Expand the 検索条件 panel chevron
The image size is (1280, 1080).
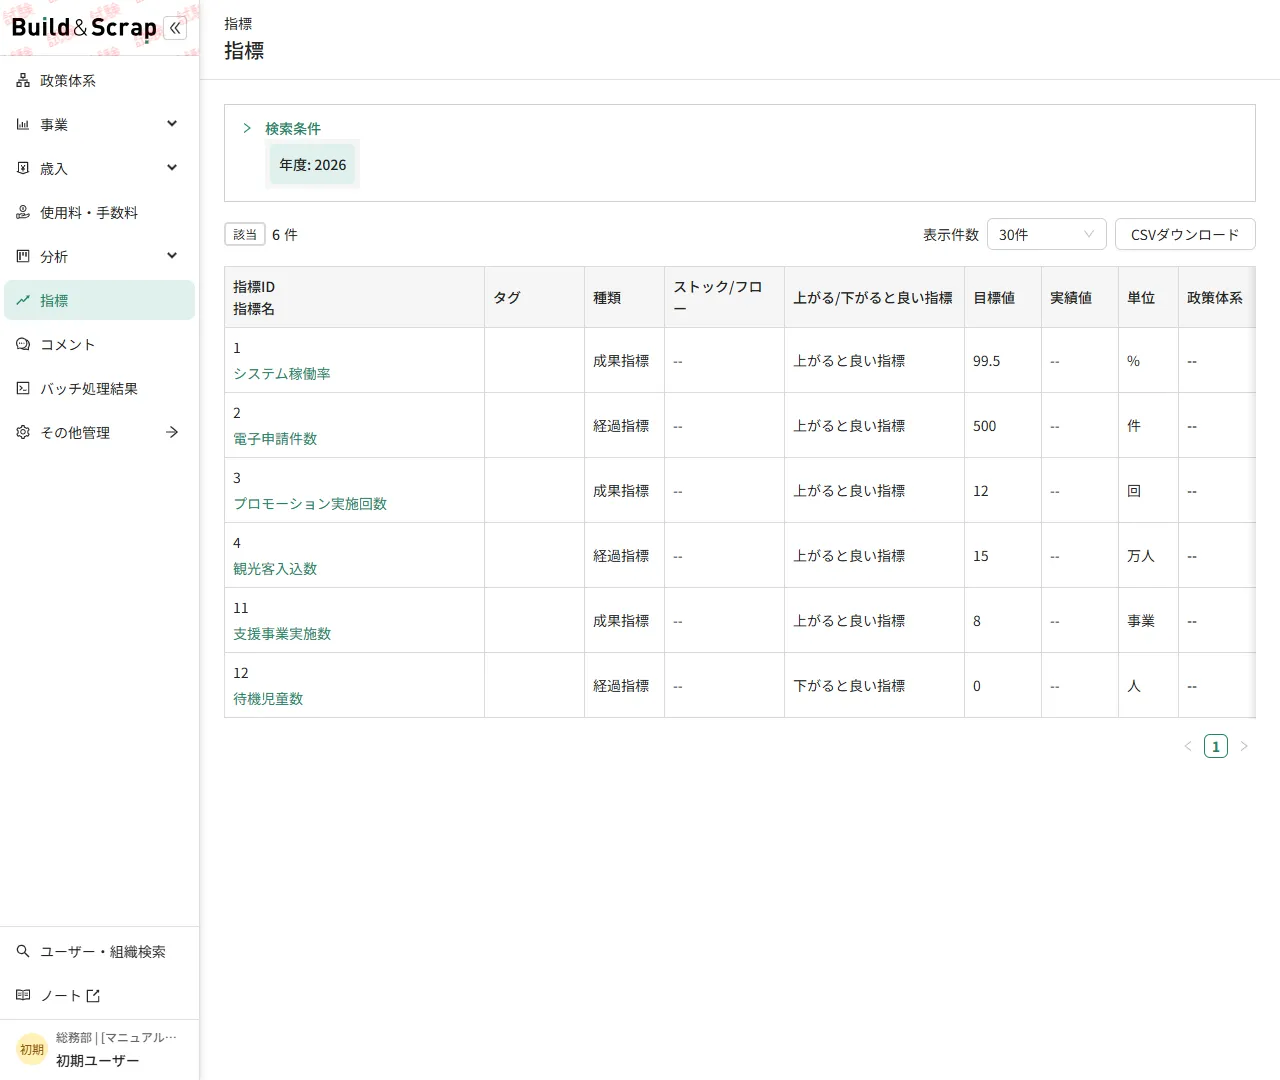tap(247, 128)
